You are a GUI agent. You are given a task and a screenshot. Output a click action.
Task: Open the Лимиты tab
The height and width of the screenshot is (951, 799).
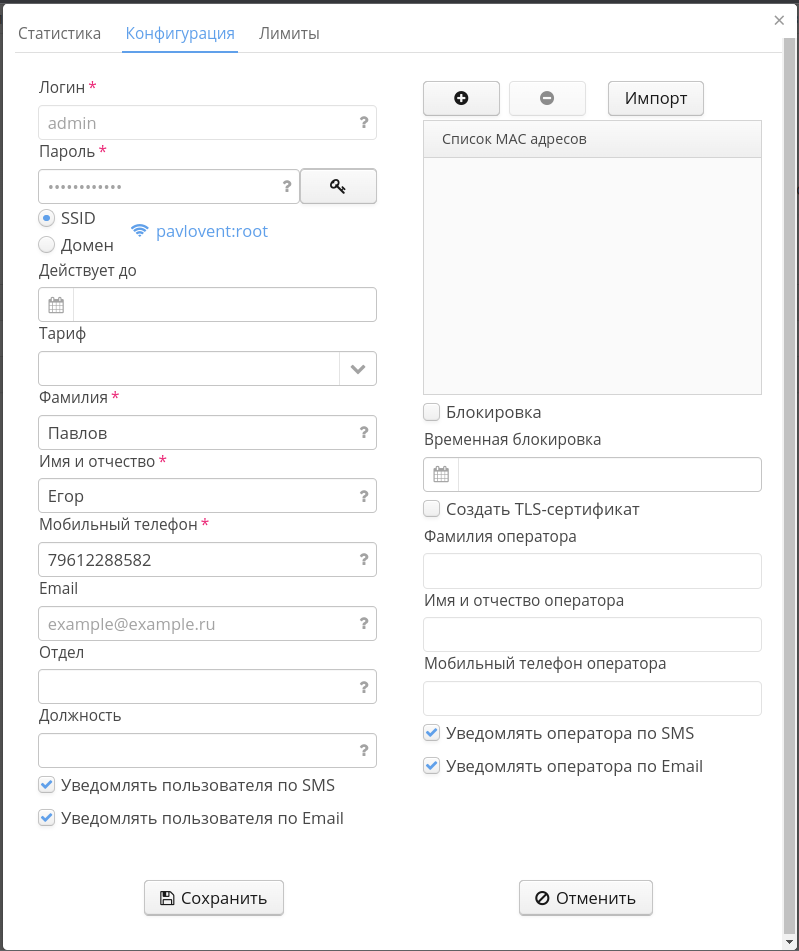289,34
